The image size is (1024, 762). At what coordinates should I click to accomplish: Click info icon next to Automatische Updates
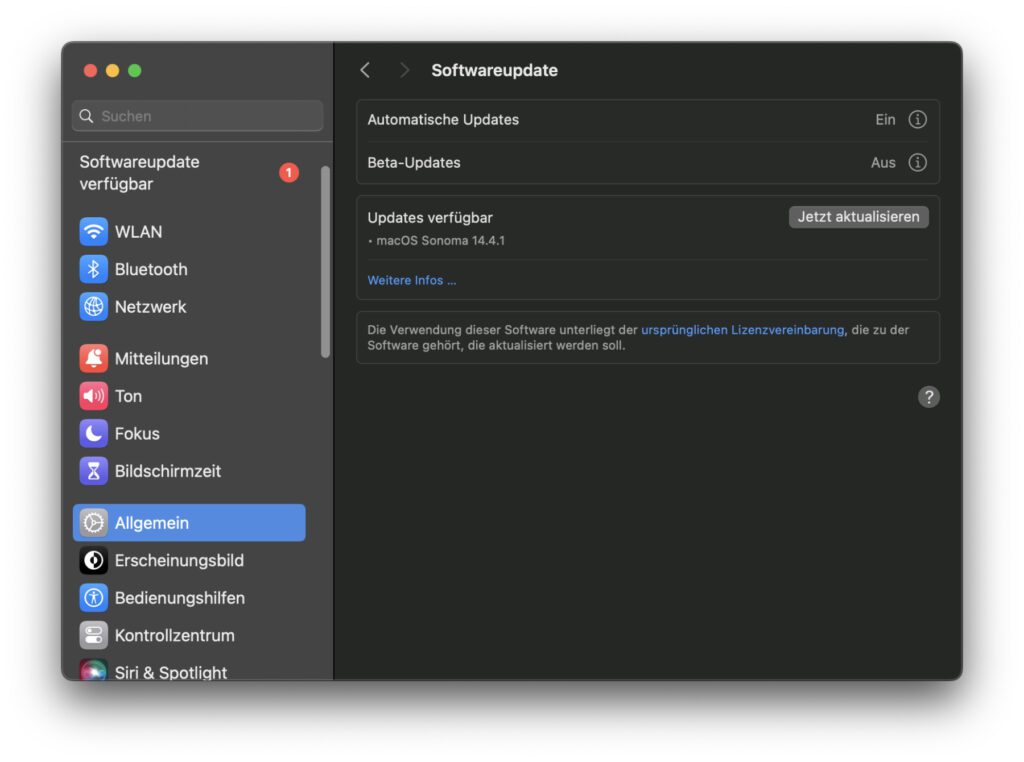(x=917, y=120)
